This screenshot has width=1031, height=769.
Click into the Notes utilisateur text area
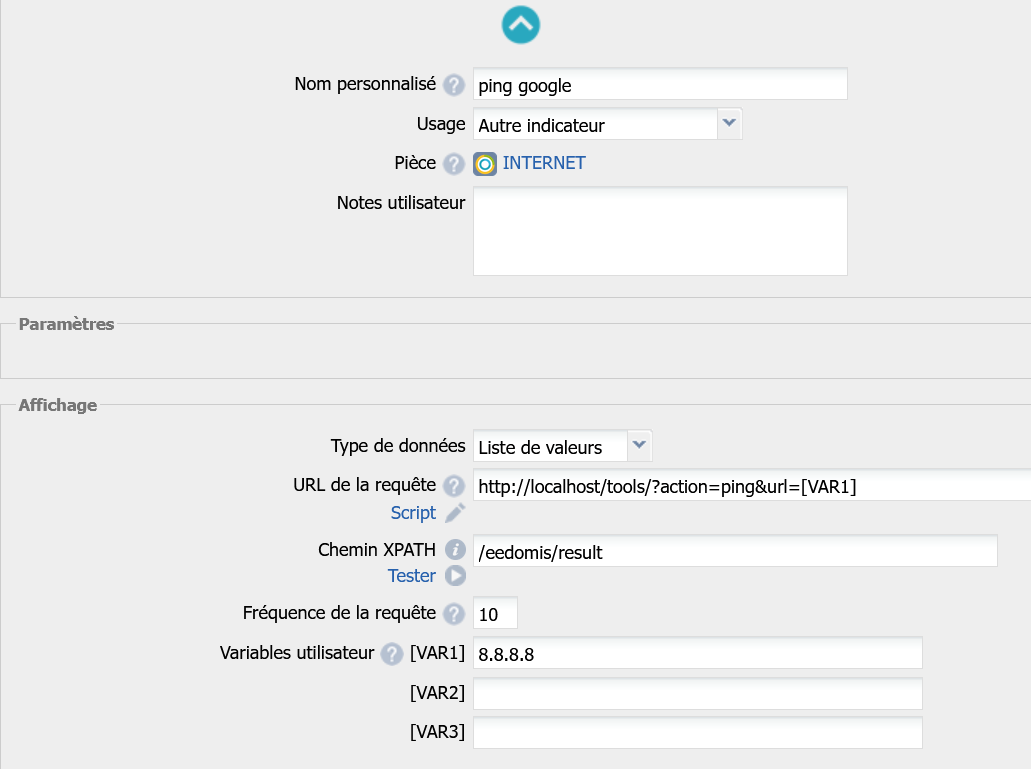coord(660,230)
